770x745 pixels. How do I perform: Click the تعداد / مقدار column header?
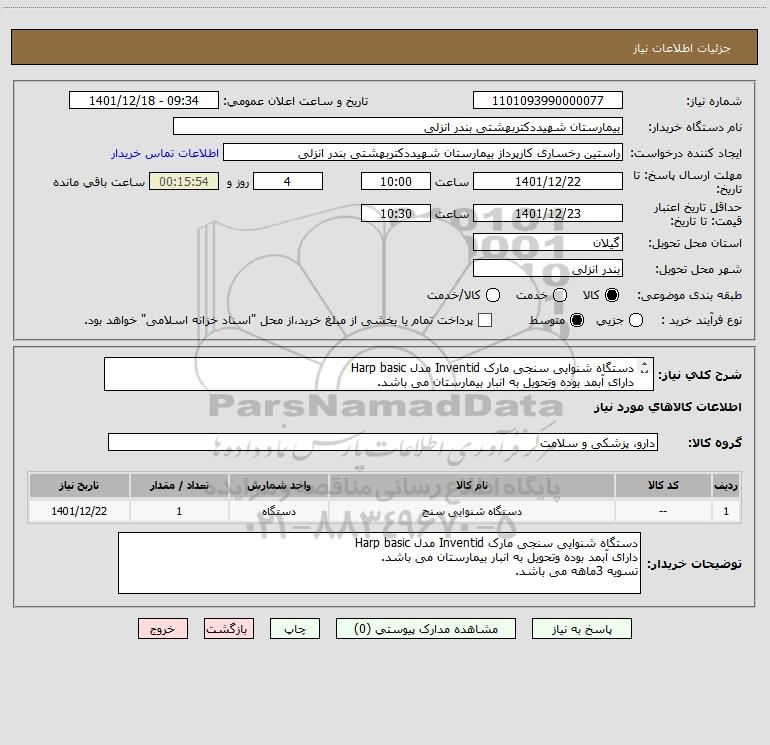pos(179,485)
